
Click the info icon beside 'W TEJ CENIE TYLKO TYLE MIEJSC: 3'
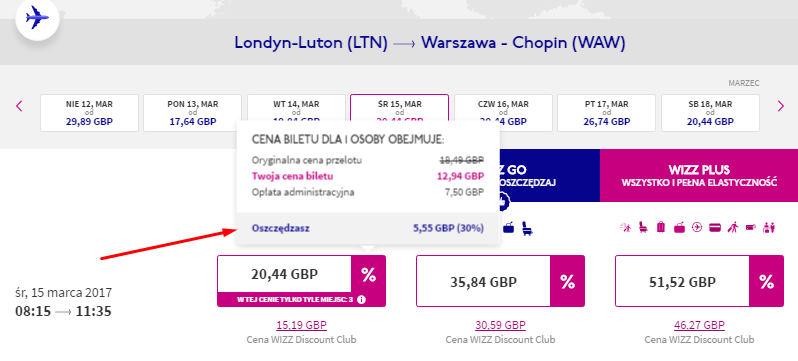coord(361,299)
